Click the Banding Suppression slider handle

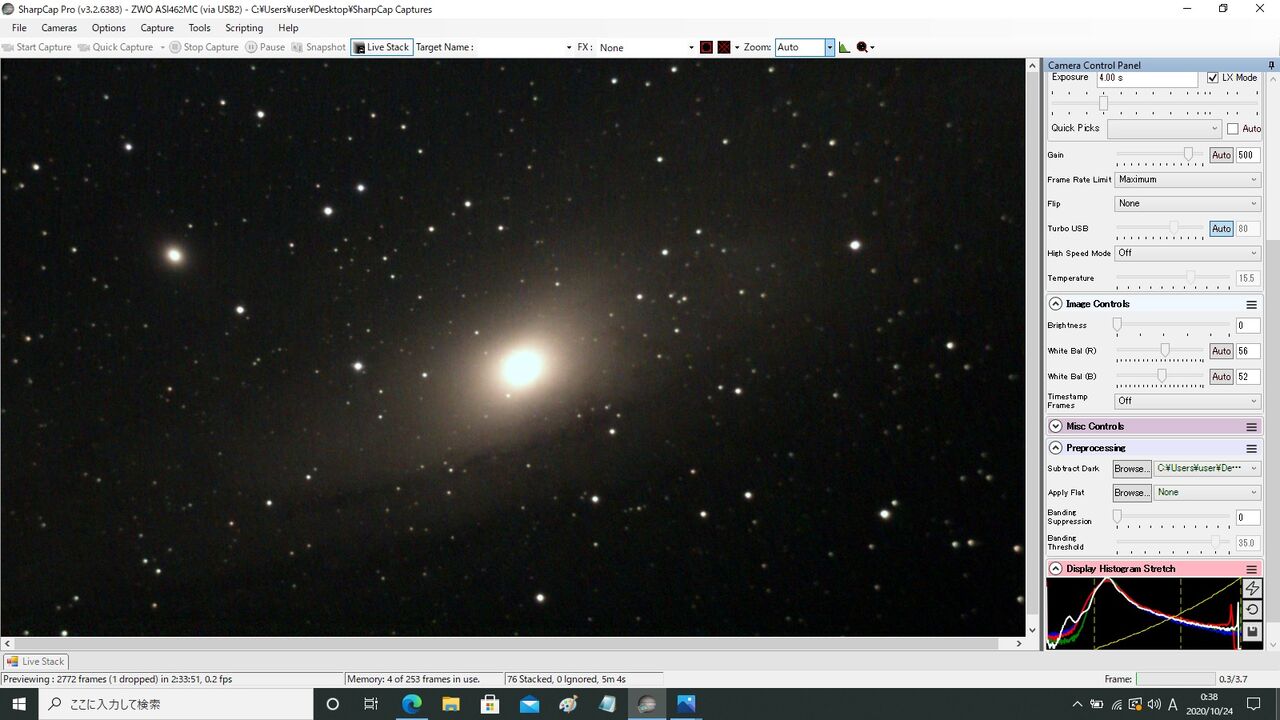click(x=1117, y=517)
